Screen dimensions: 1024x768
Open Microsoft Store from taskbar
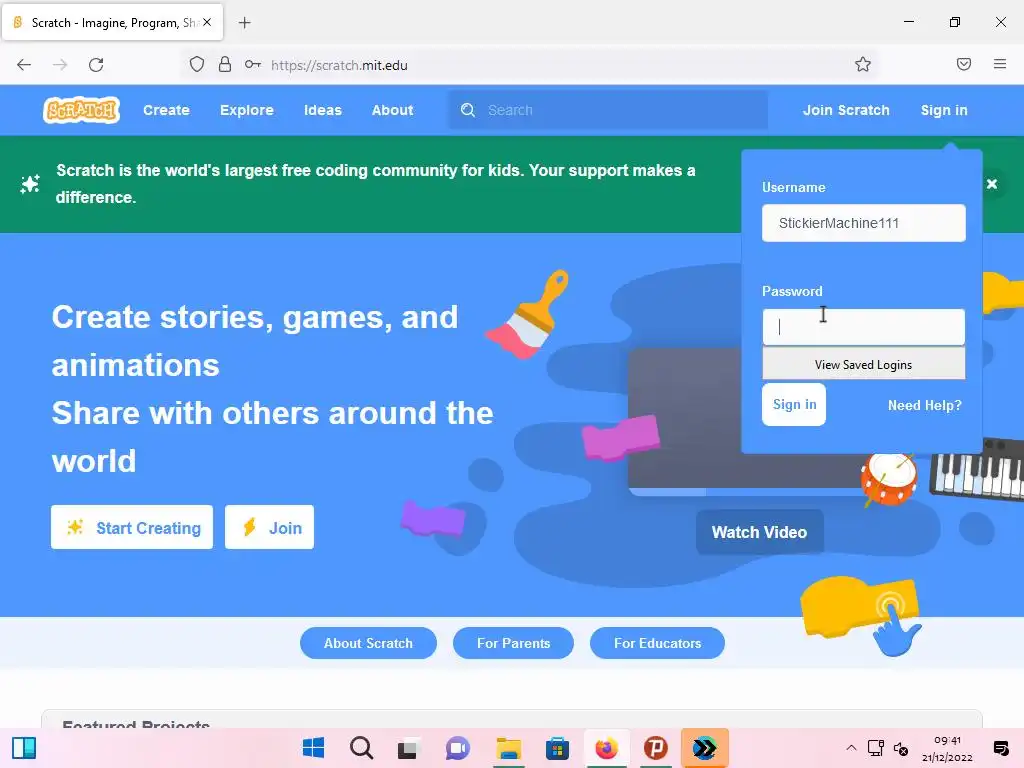(557, 748)
